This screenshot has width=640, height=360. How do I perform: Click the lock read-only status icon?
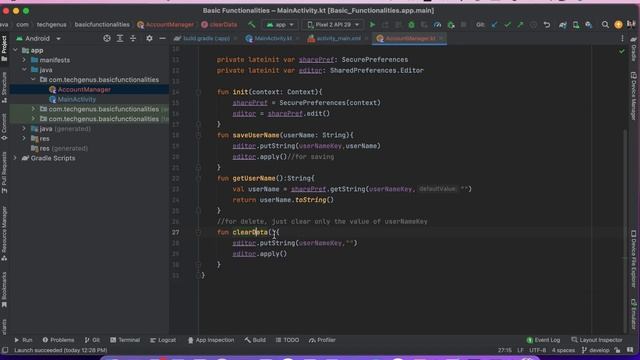pos(617,350)
